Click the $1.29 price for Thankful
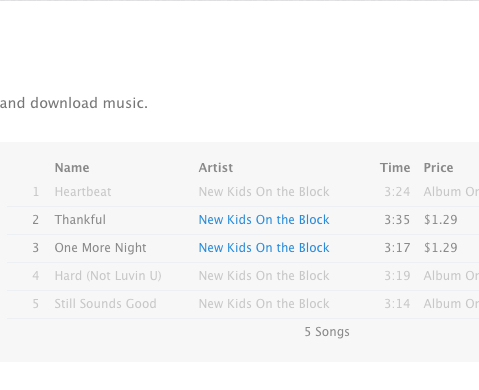Image resolution: width=479 pixels, height=390 pixels. pyautogui.click(x=440, y=220)
